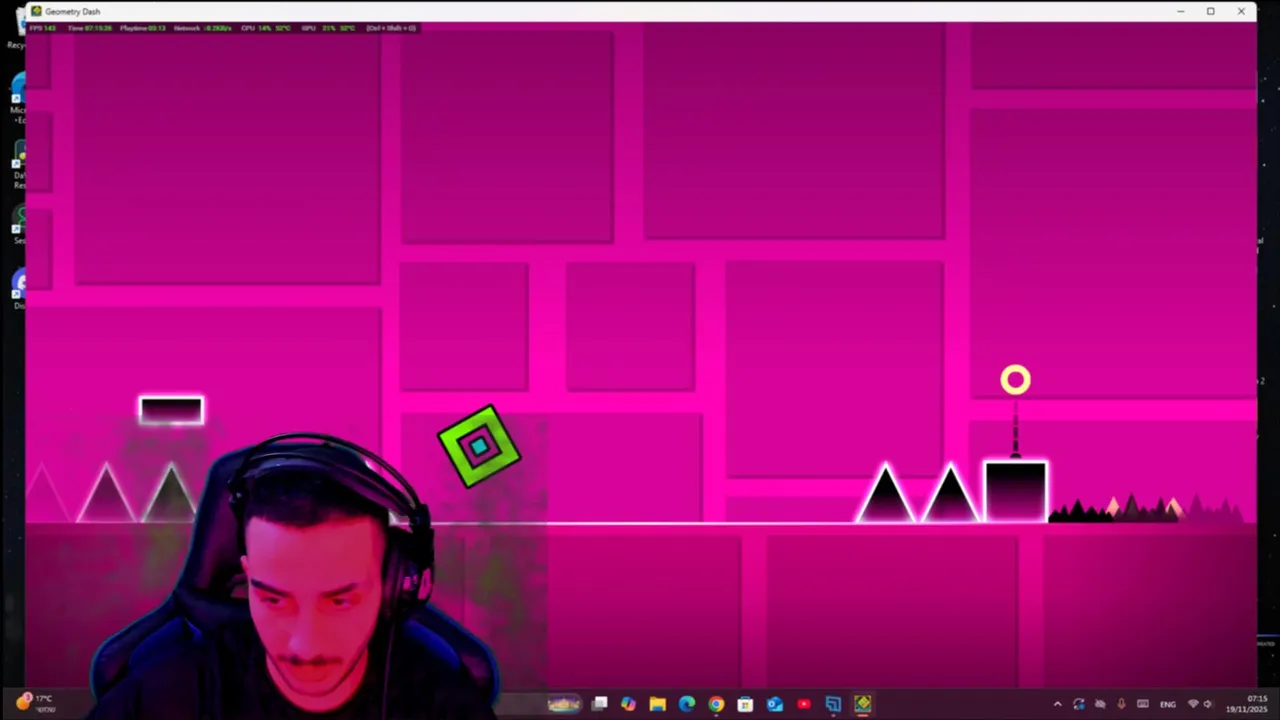This screenshot has width=1280, height=720.
Task: Open the touch keyboard tray icon
Action: tap(1143, 704)
